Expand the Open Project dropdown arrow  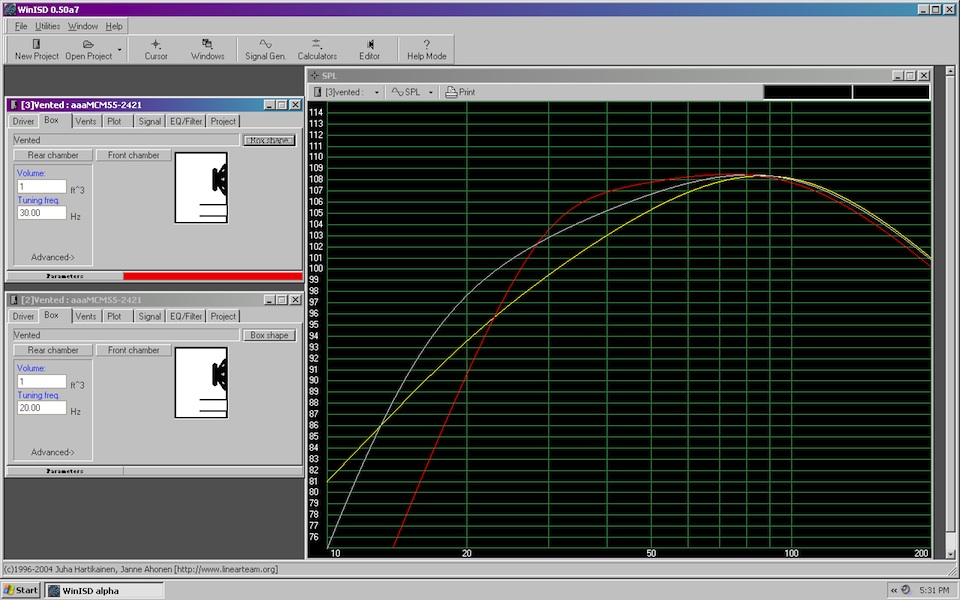click(x=119, y=49)
